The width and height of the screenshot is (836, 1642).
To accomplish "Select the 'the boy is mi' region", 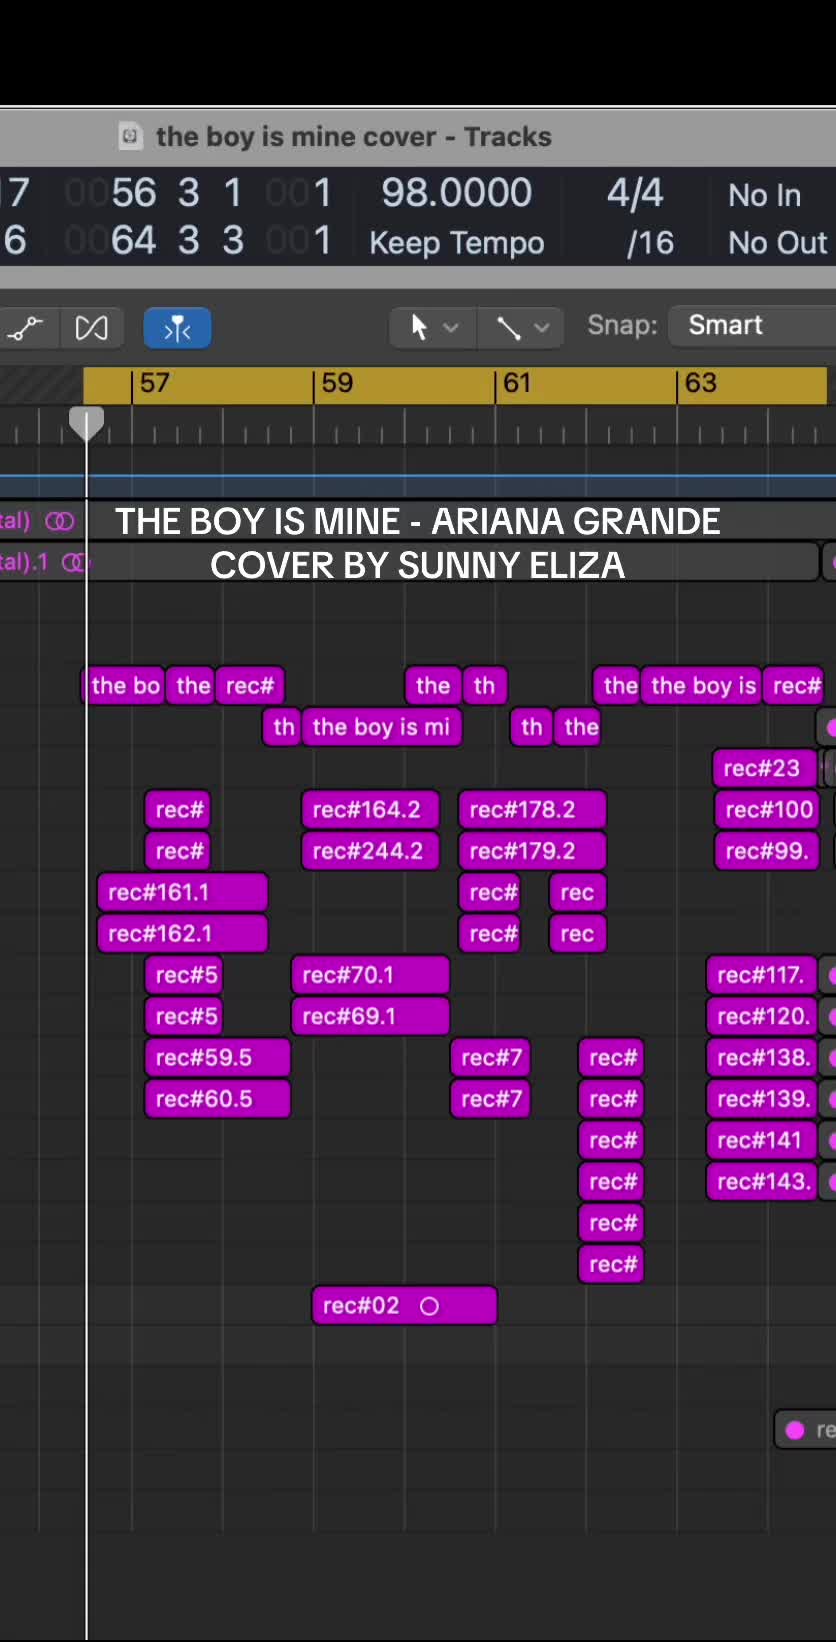I will (381, 727).
